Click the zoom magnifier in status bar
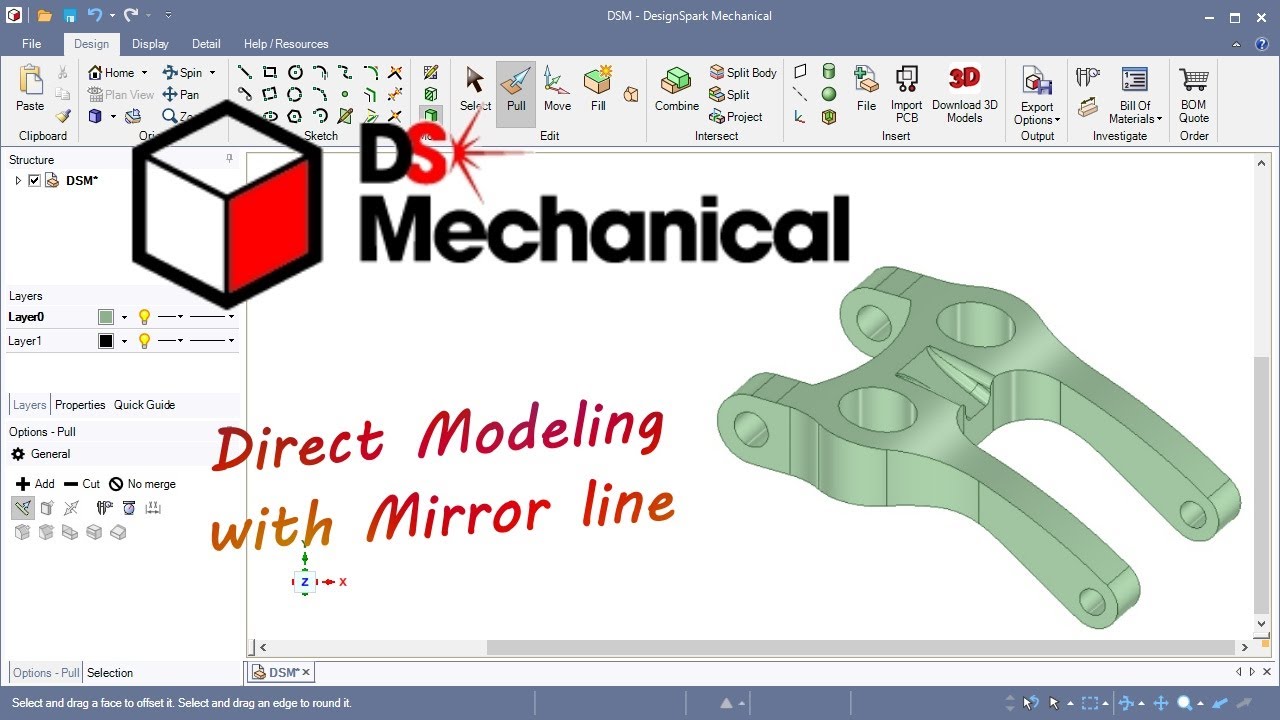This screenshot has height=720, width=1280. click(1185, 703)
